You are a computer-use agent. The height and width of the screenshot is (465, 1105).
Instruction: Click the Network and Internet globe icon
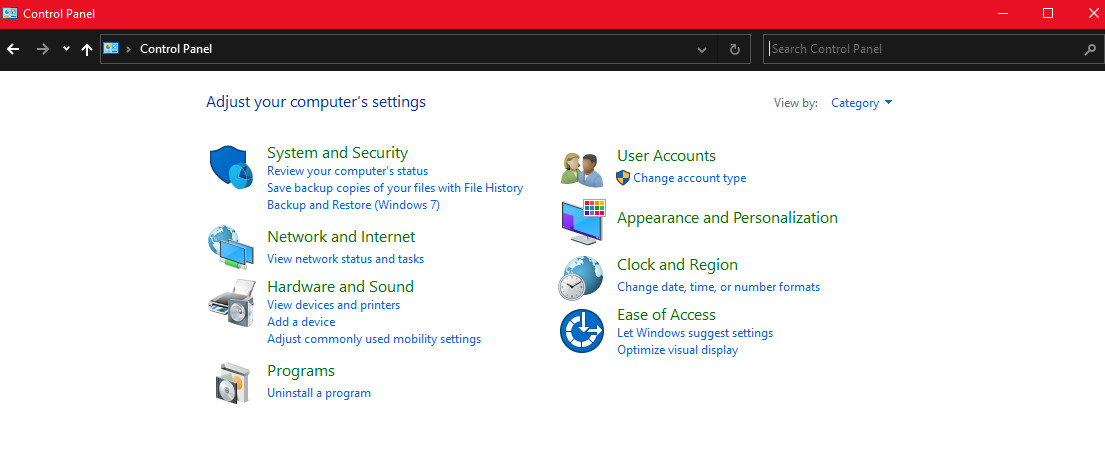(231, 247)
